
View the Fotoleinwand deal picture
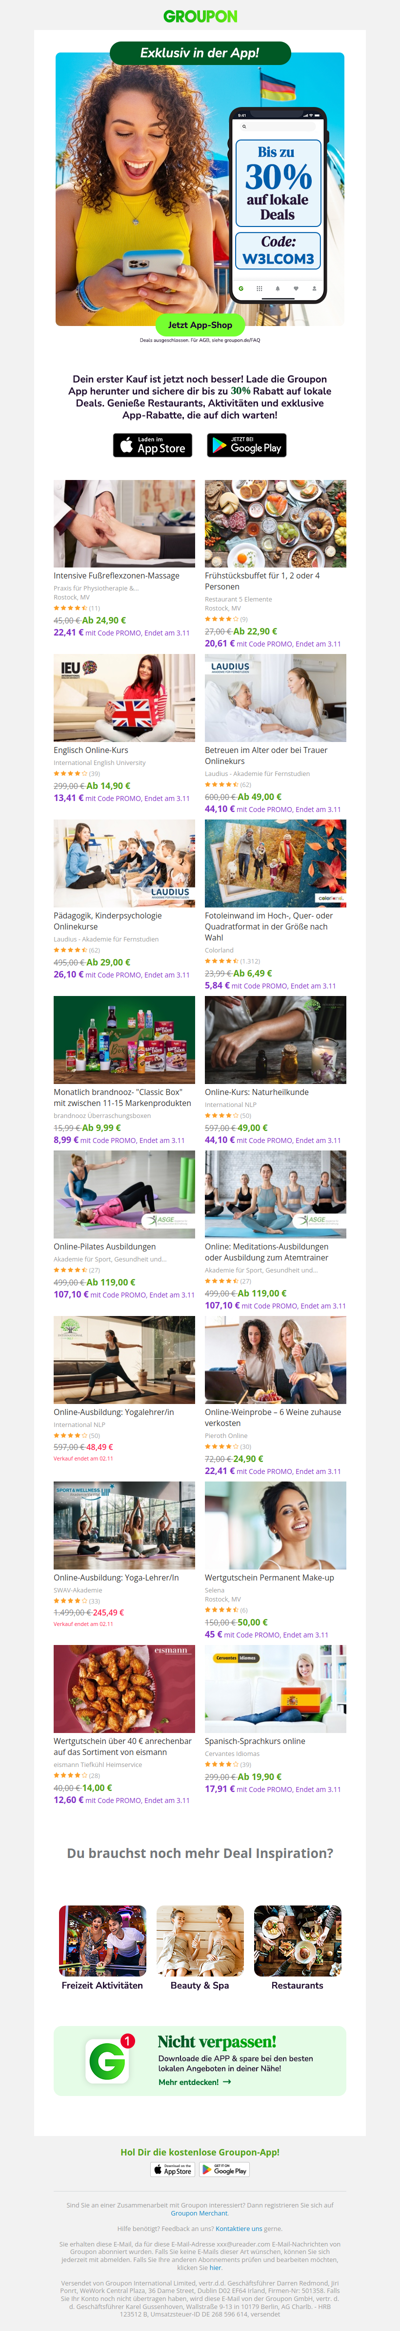[x=275, y=863]
